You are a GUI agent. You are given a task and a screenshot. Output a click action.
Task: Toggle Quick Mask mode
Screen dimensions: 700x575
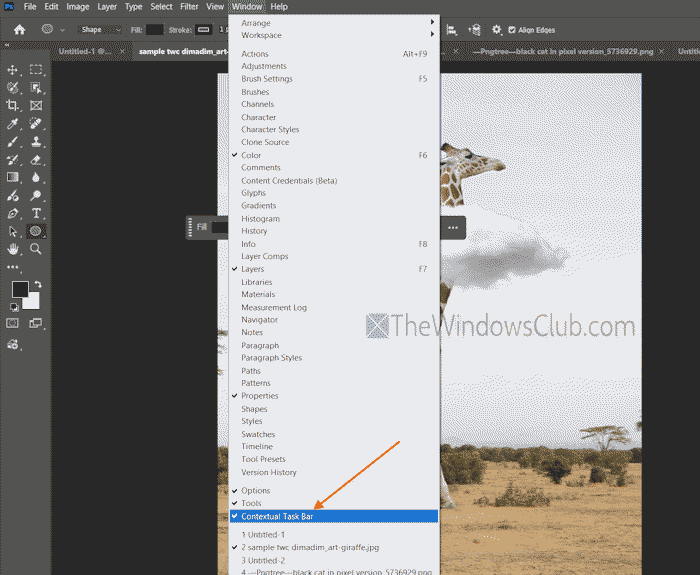[12, 323]
